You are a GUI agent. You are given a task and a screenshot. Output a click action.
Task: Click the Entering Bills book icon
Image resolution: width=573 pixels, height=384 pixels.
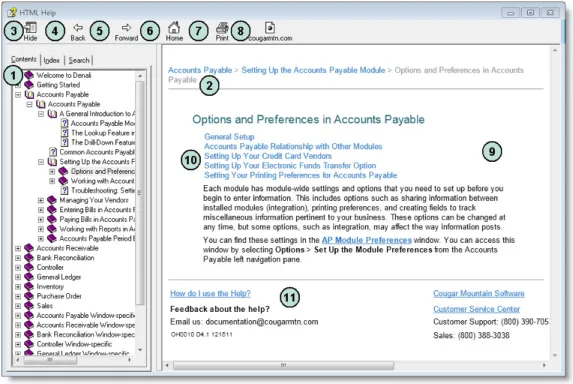[52, 209]
